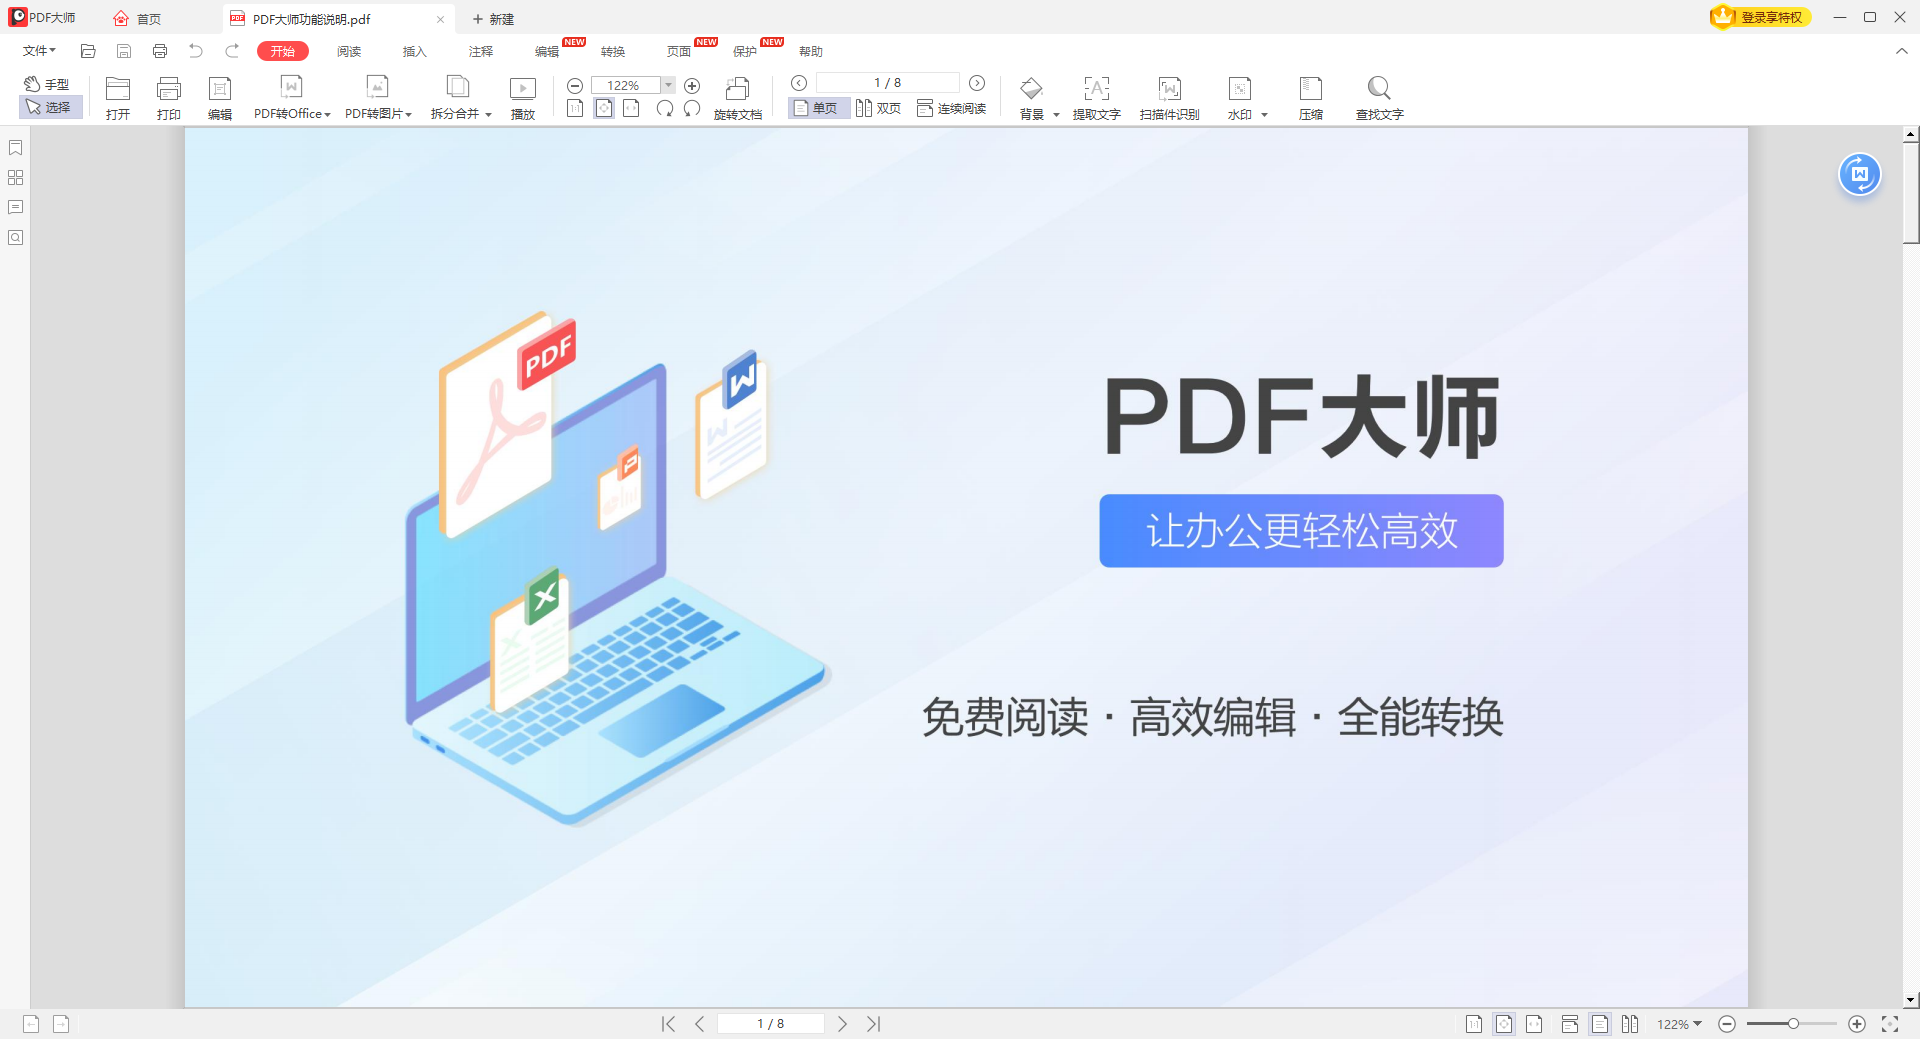Click the 登录享特权 login button
This screenshot has width=1920, height=1039.
1759,17
